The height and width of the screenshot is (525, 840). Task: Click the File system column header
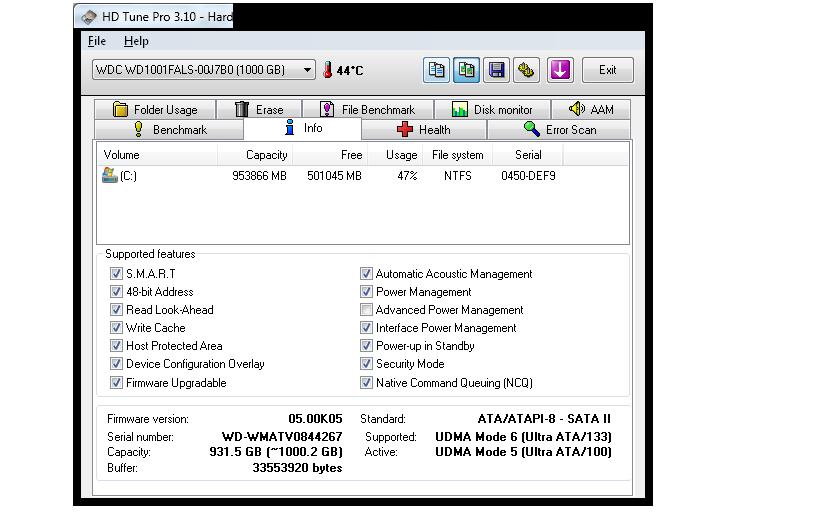coord(457,155)
